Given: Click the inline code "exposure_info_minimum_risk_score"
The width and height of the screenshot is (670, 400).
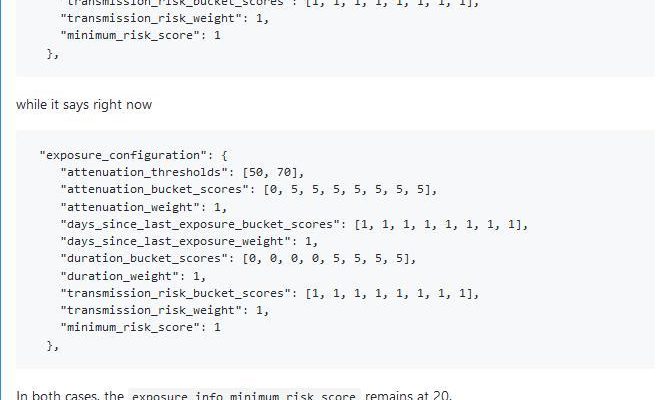Looking at the screenshot, I should click(244, 396).
